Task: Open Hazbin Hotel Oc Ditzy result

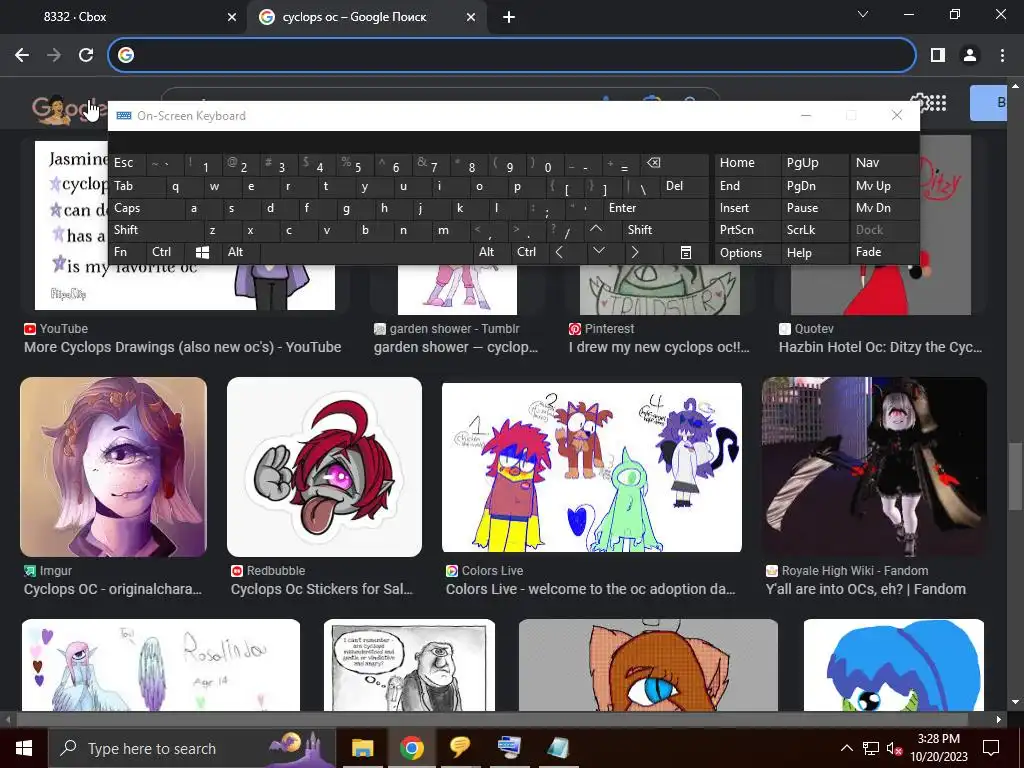Action: click(880, 347)
